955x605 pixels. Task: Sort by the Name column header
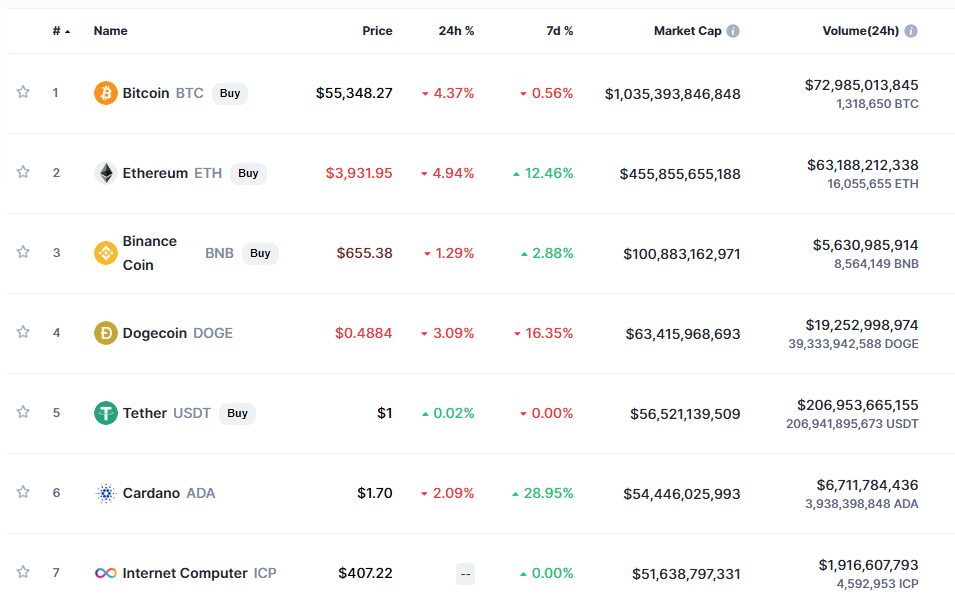click(x=110, y=31)
